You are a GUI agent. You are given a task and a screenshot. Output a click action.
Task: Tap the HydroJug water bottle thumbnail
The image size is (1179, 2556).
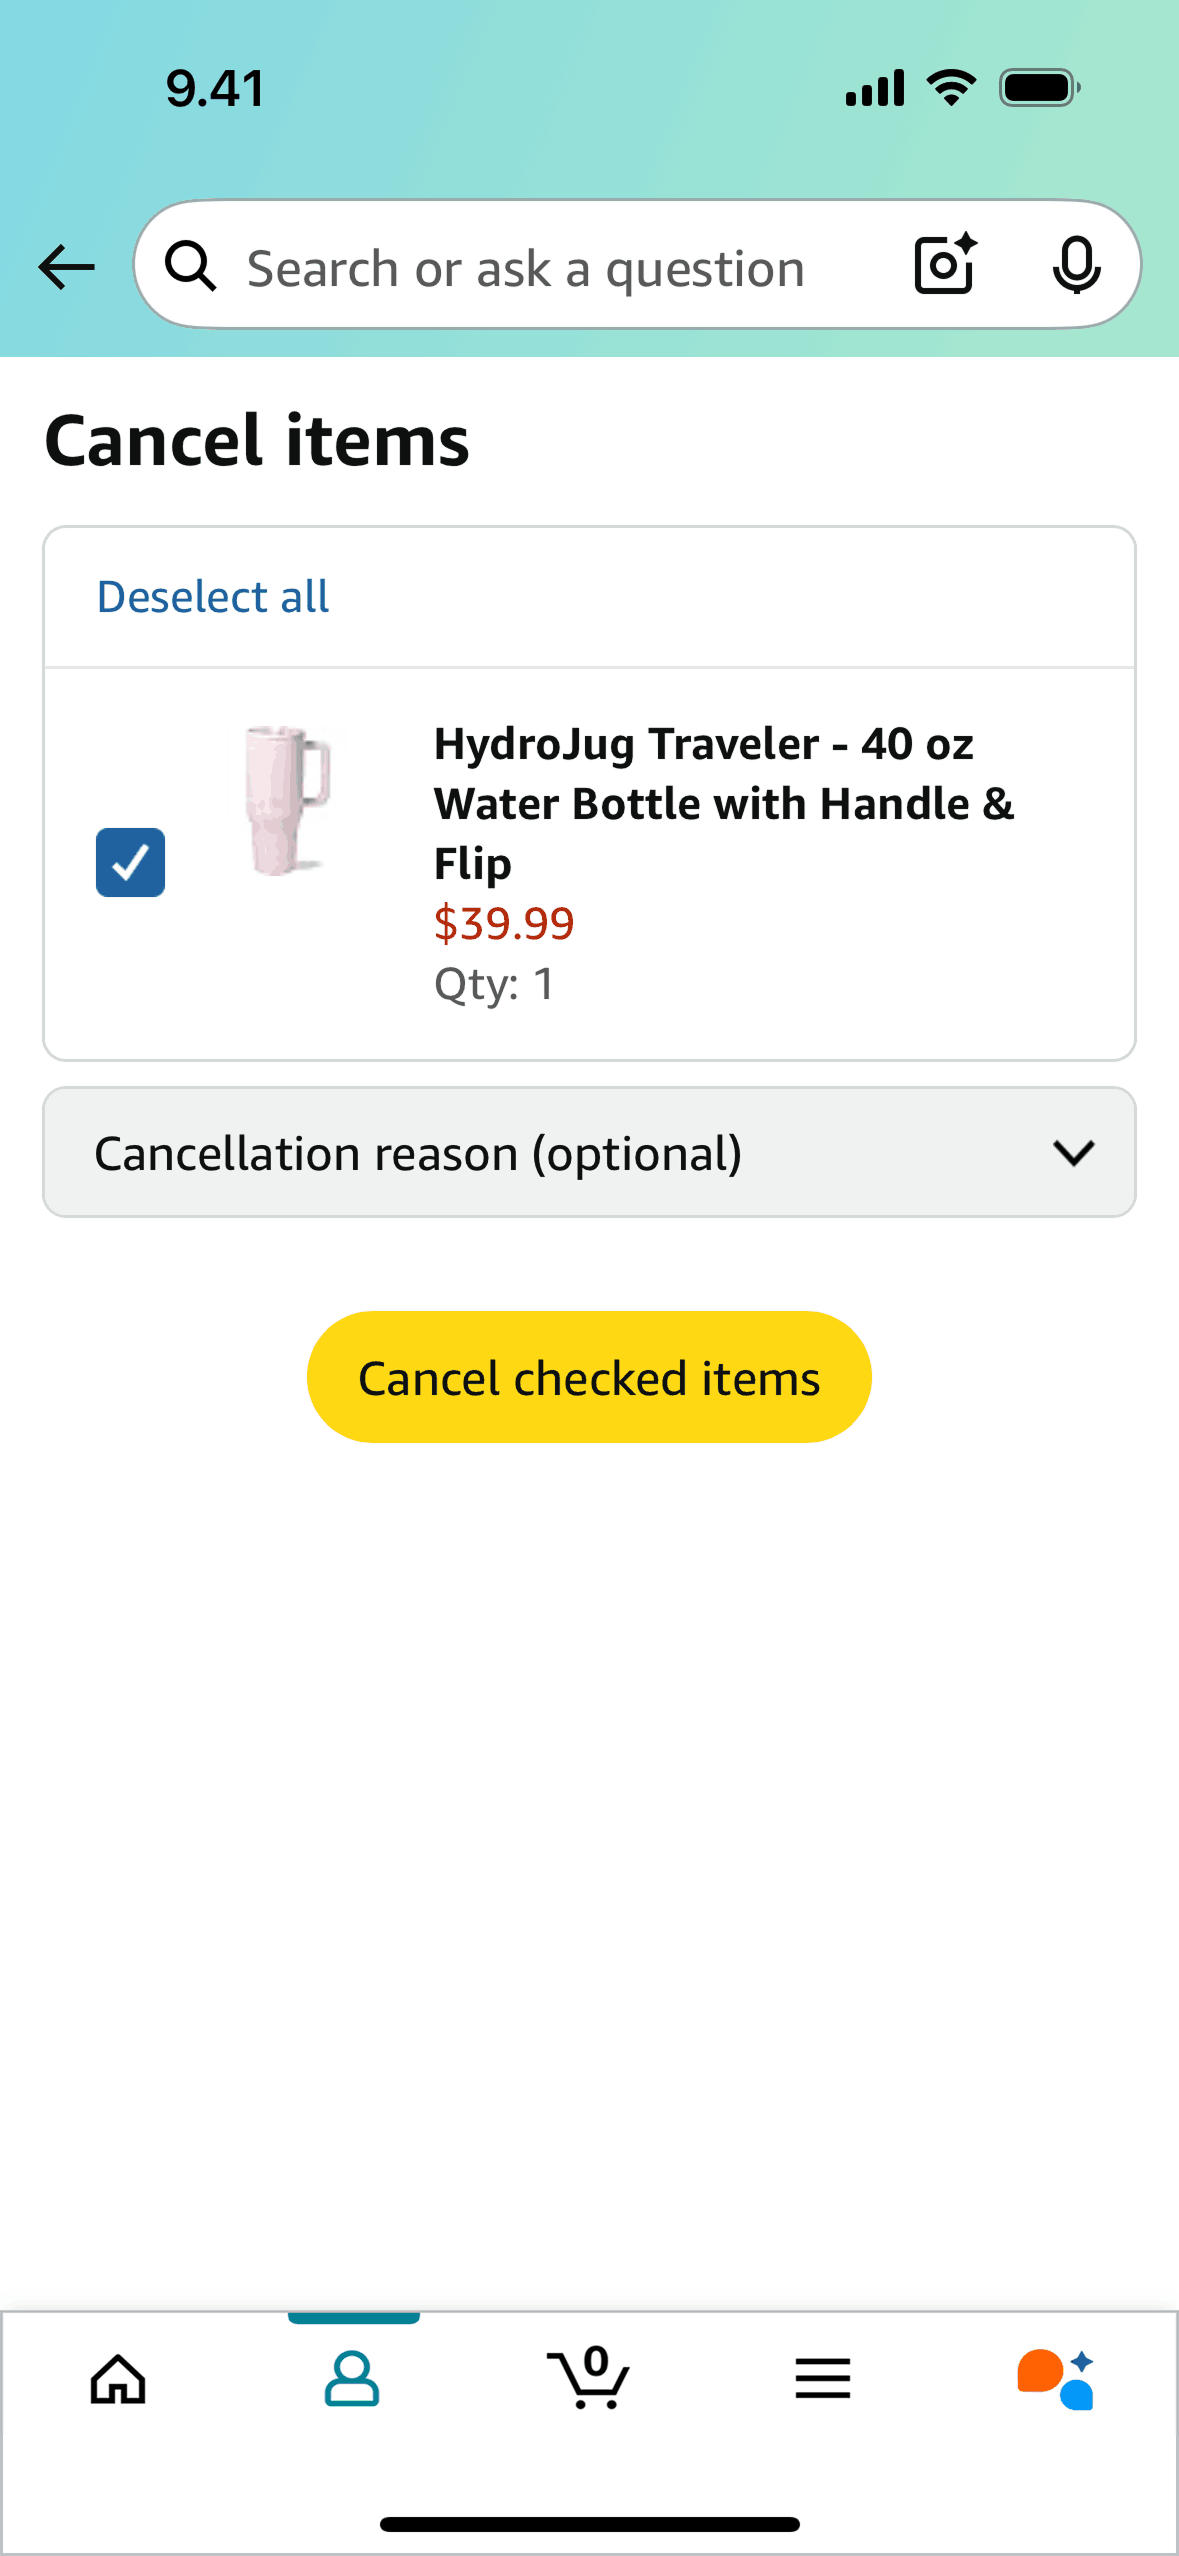(287, 800)
